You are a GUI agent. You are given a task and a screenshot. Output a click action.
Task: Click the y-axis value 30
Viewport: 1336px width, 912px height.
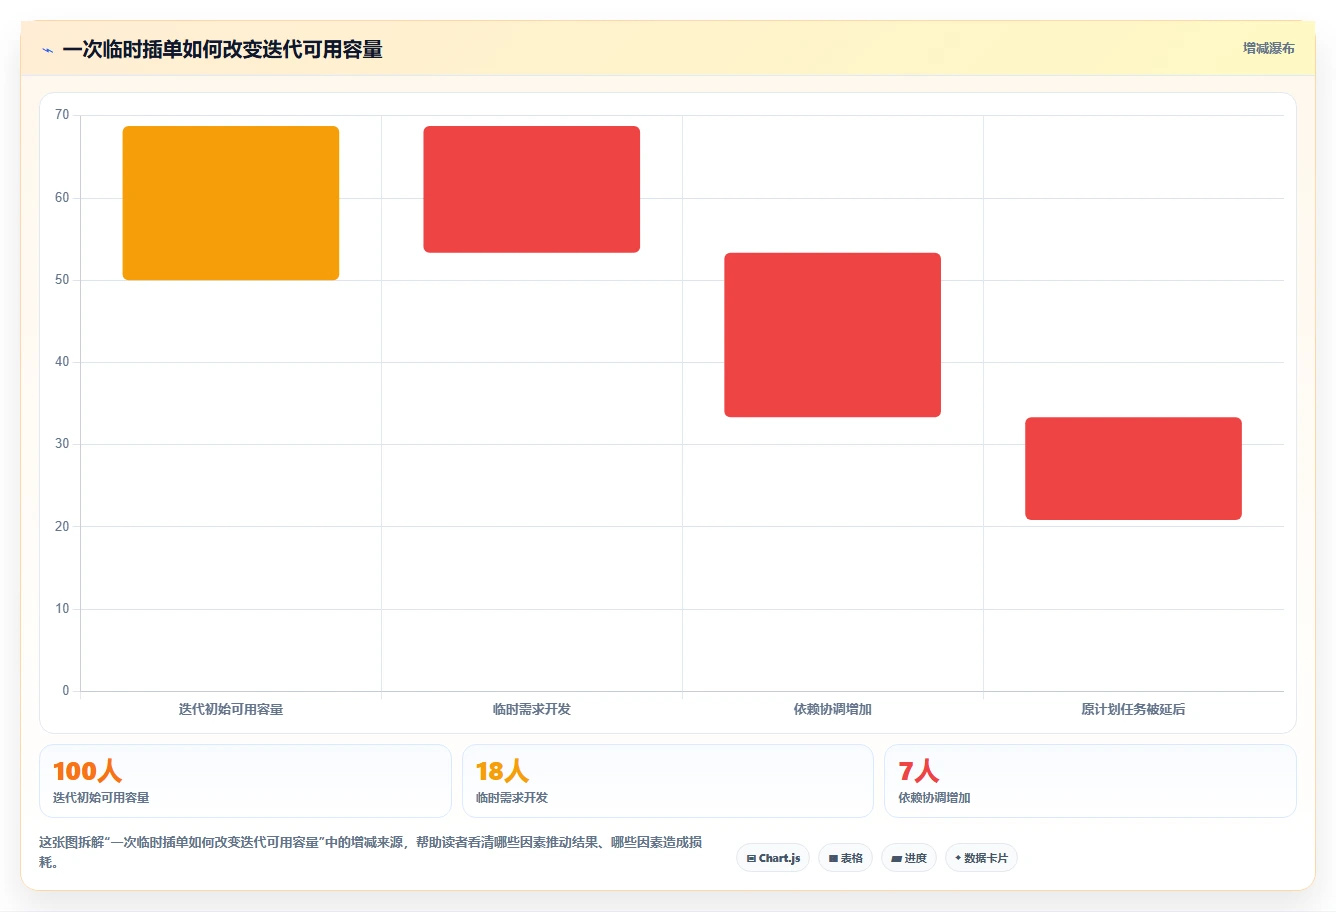click(62, 444)
